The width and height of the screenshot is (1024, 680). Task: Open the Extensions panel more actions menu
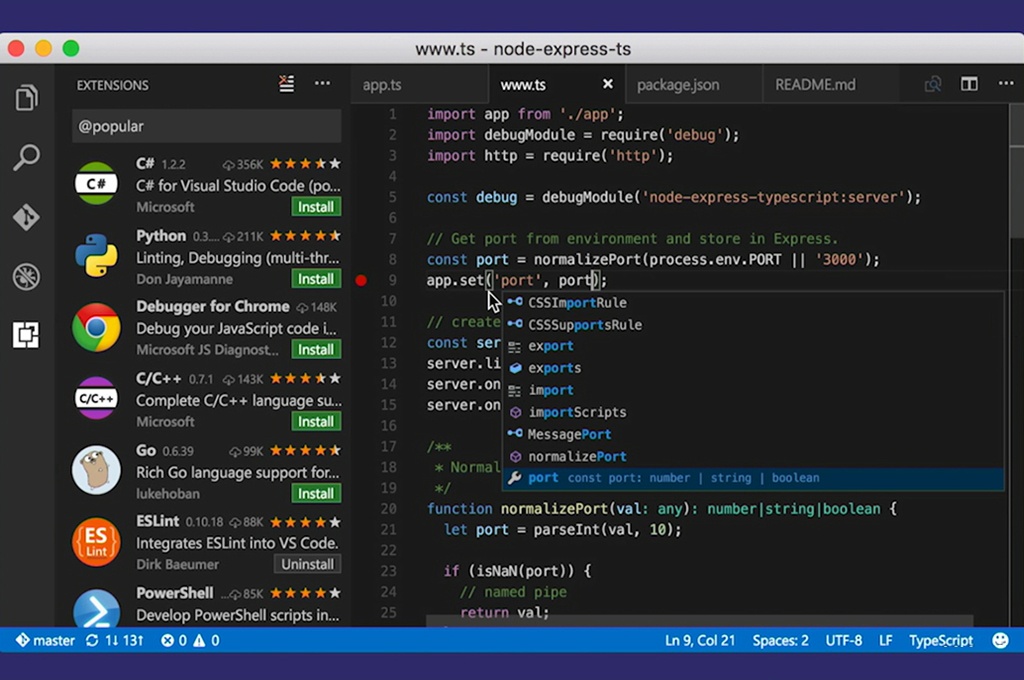[322, 84]
